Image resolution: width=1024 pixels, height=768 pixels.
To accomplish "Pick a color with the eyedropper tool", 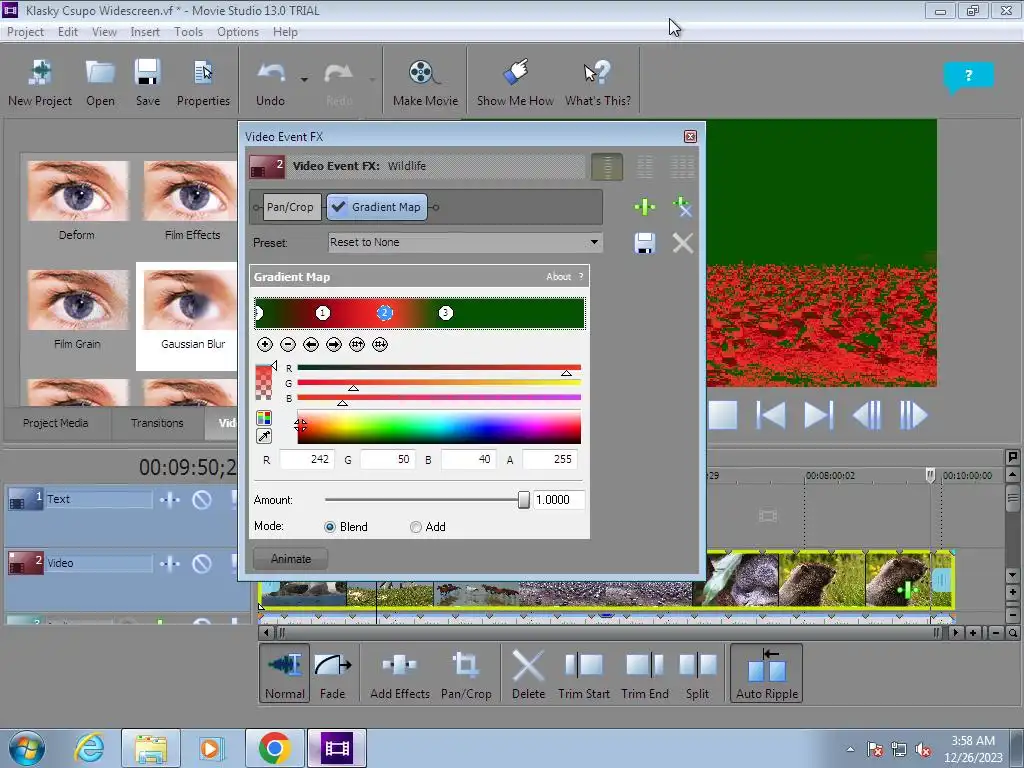I will point(264,436).
